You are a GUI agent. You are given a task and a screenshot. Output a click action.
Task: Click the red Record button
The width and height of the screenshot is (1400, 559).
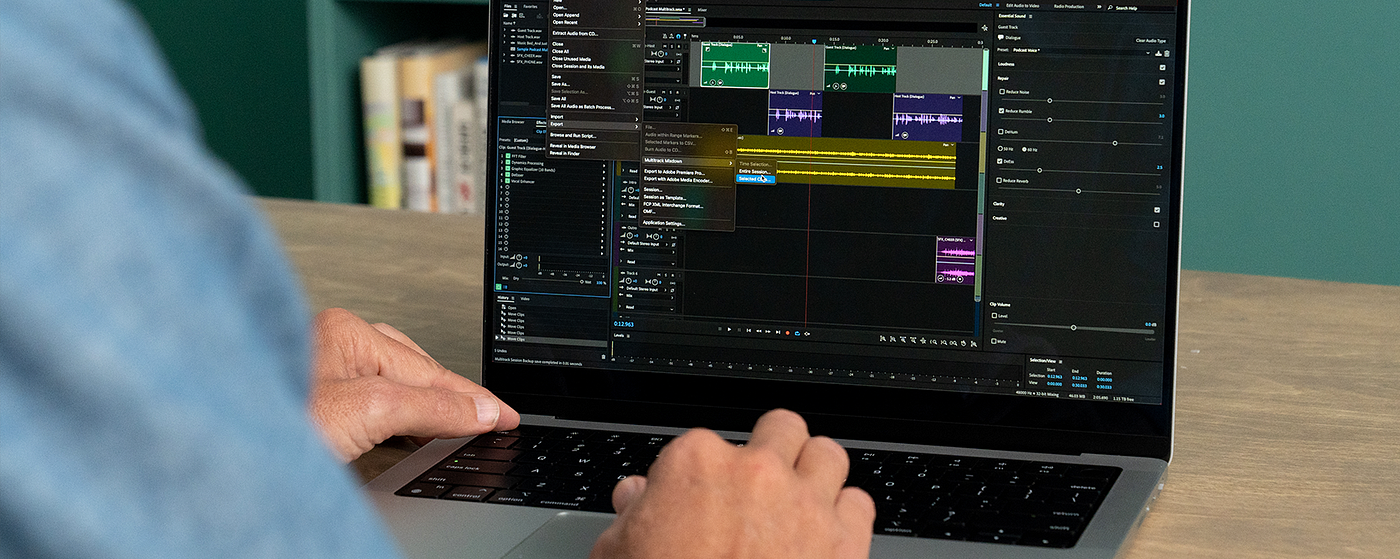[x=787, y=332]
